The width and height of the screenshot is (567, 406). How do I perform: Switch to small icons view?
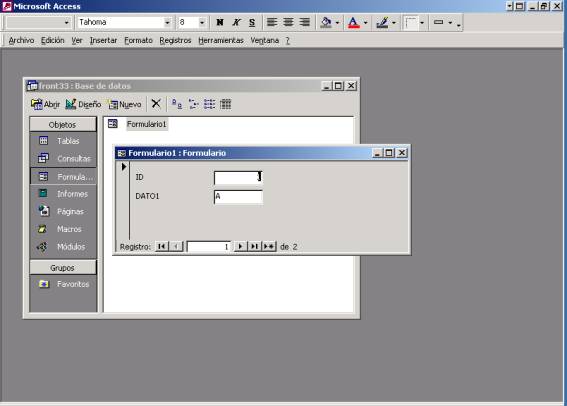point(193,104)
